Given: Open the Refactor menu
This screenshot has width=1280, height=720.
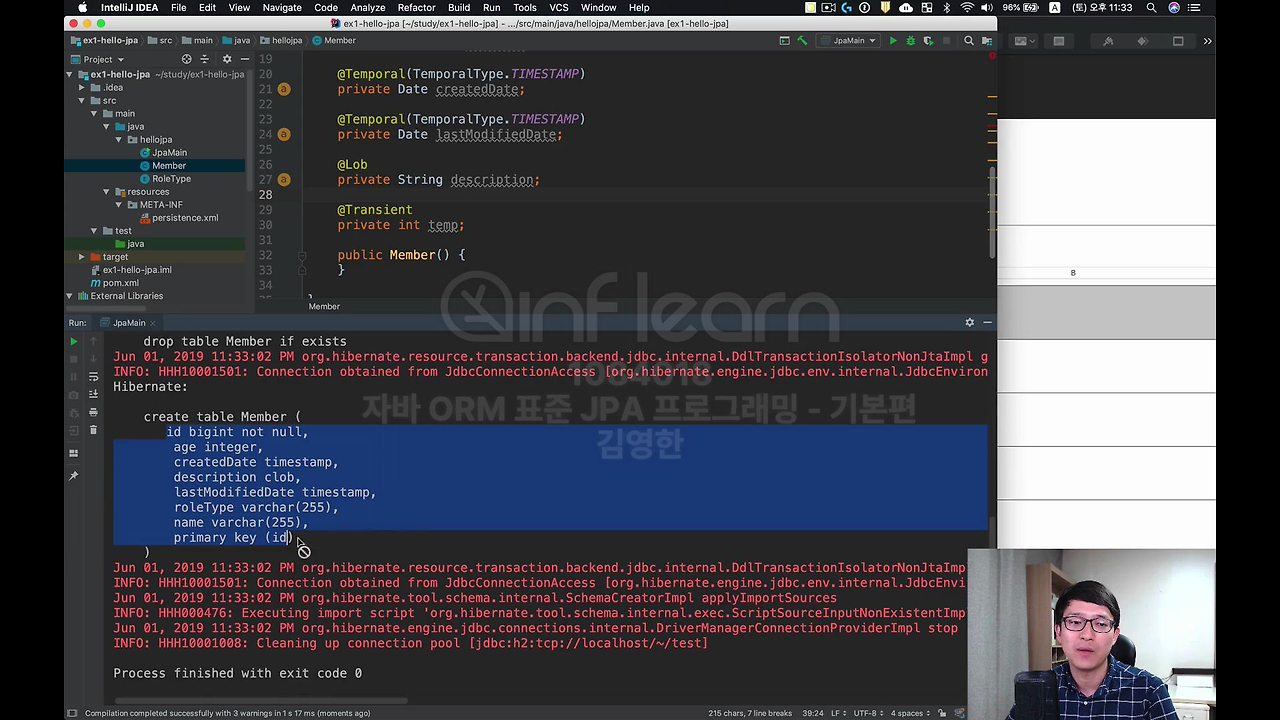Looking at the screenshot, I should [x=416, y=8].
